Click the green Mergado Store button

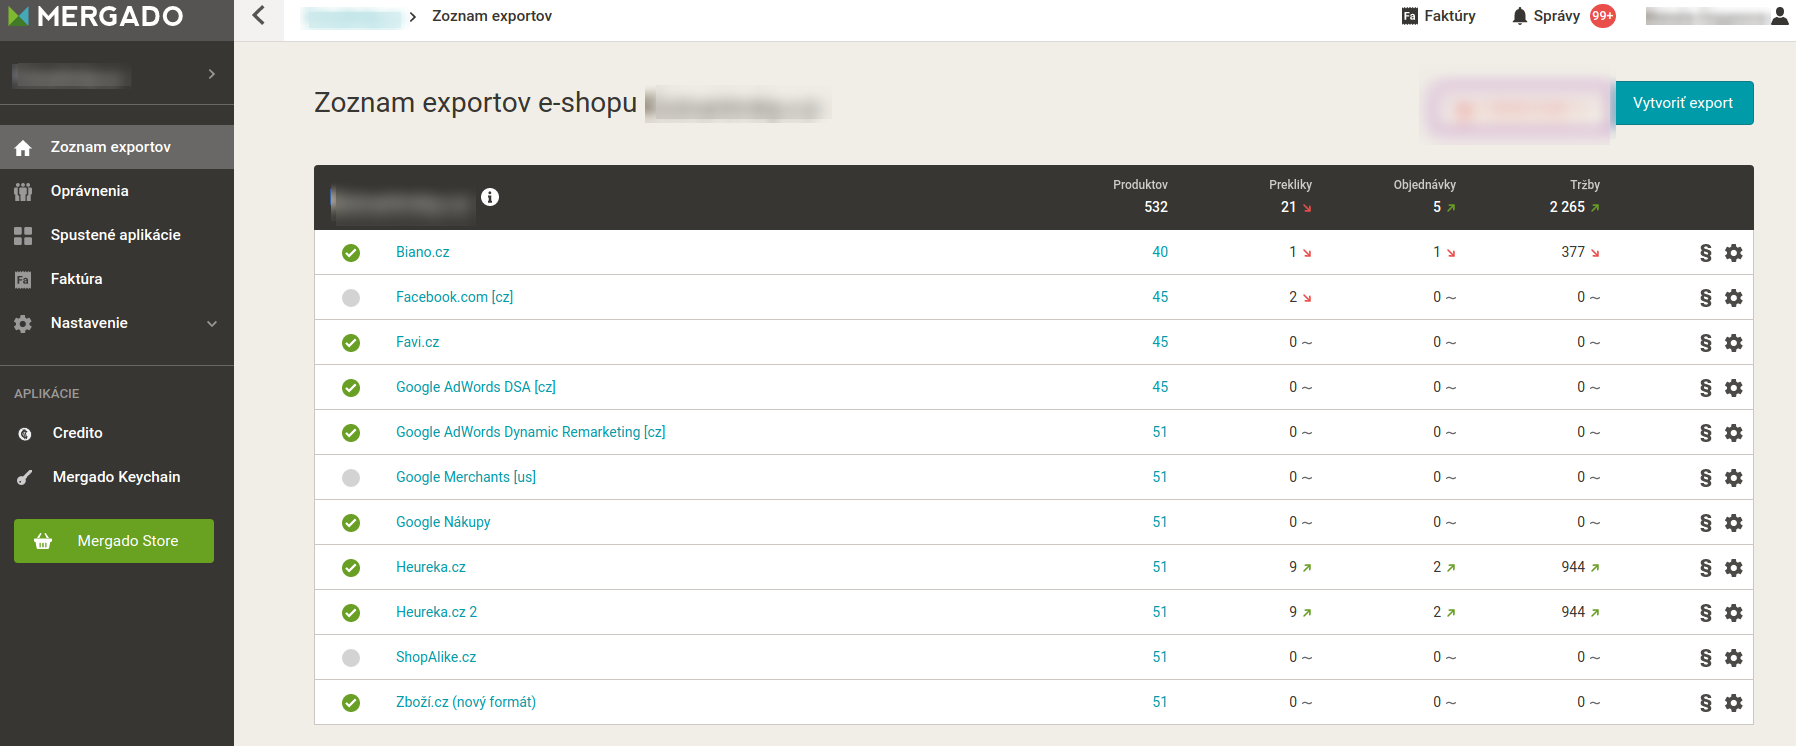coord(114,541)
